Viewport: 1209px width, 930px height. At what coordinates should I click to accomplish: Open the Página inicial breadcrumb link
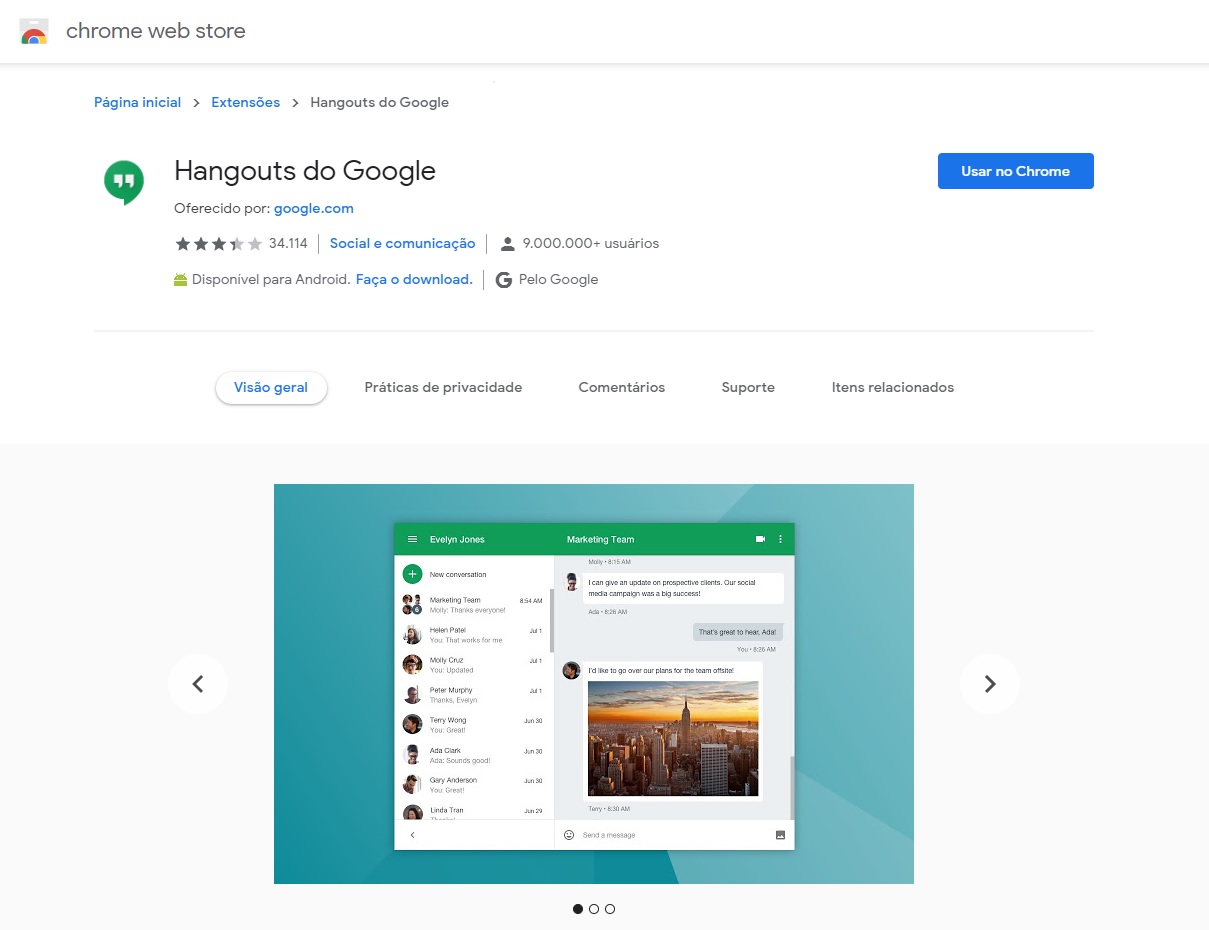[x=138, y=102]
